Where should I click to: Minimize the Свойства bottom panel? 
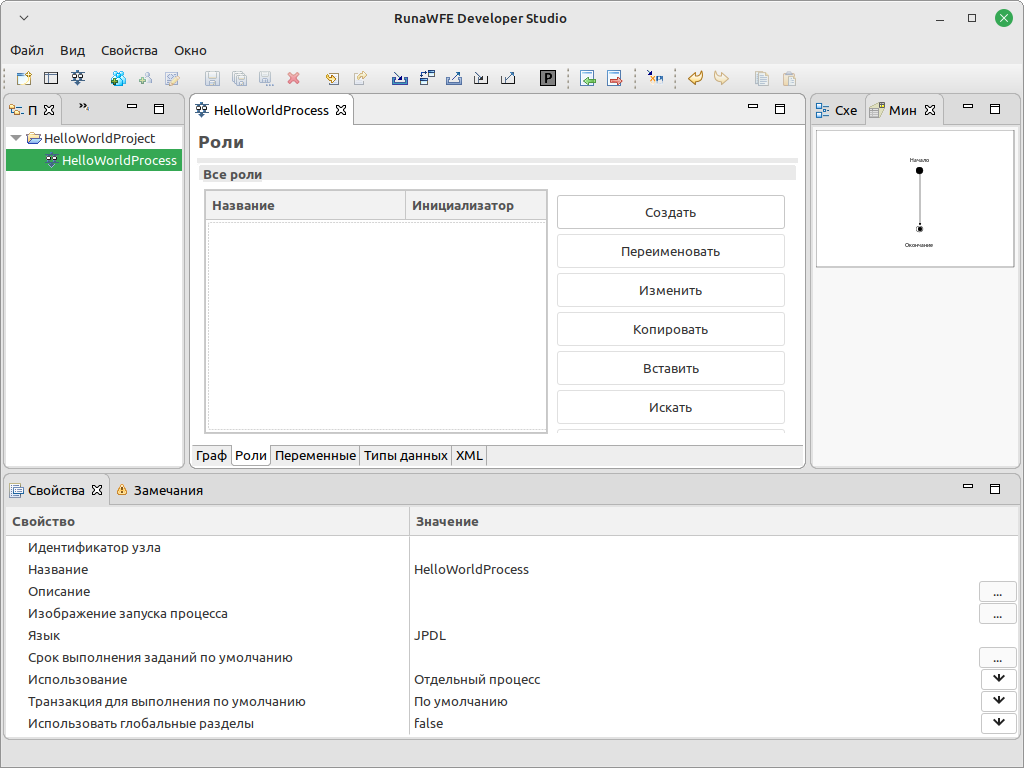(968, 487)
